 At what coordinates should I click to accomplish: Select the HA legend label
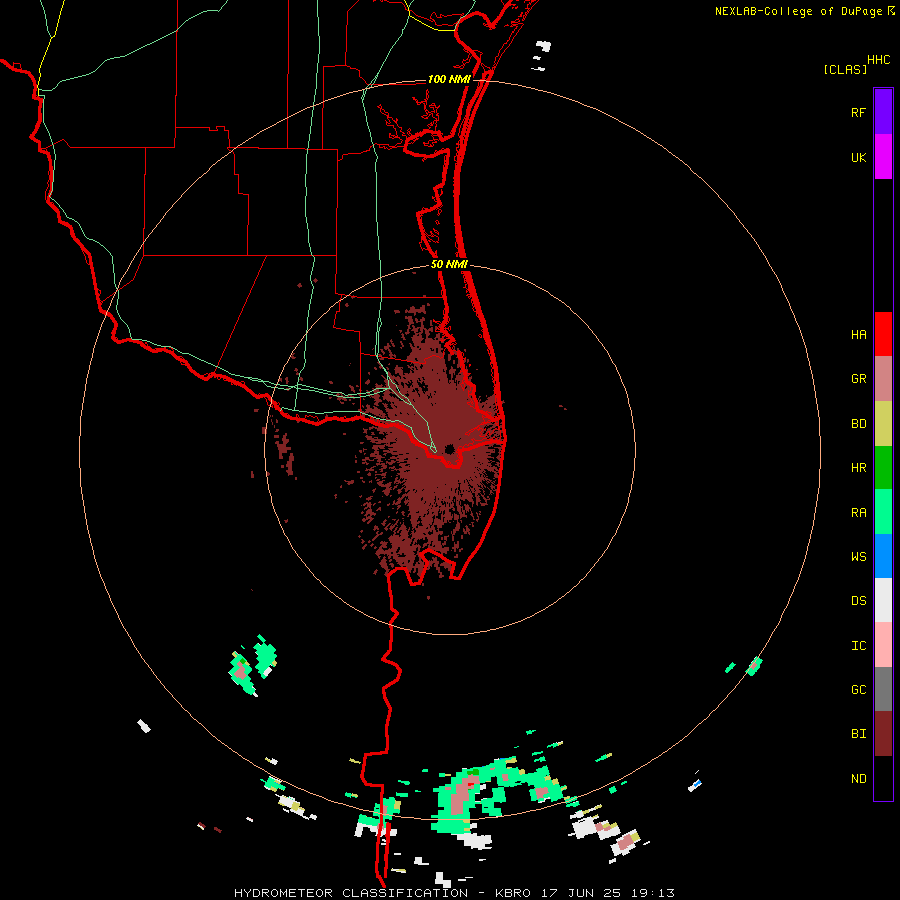pyautogui.click(x=858, y=335)
